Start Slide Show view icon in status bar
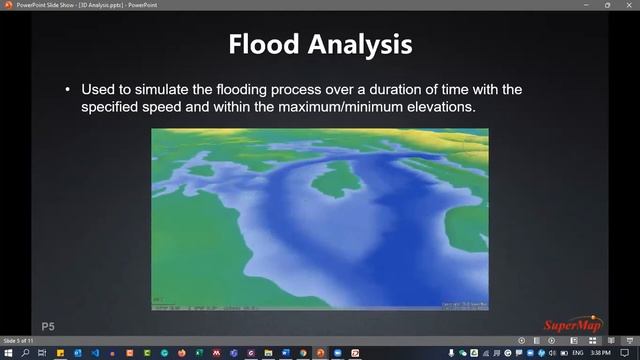 630,340
